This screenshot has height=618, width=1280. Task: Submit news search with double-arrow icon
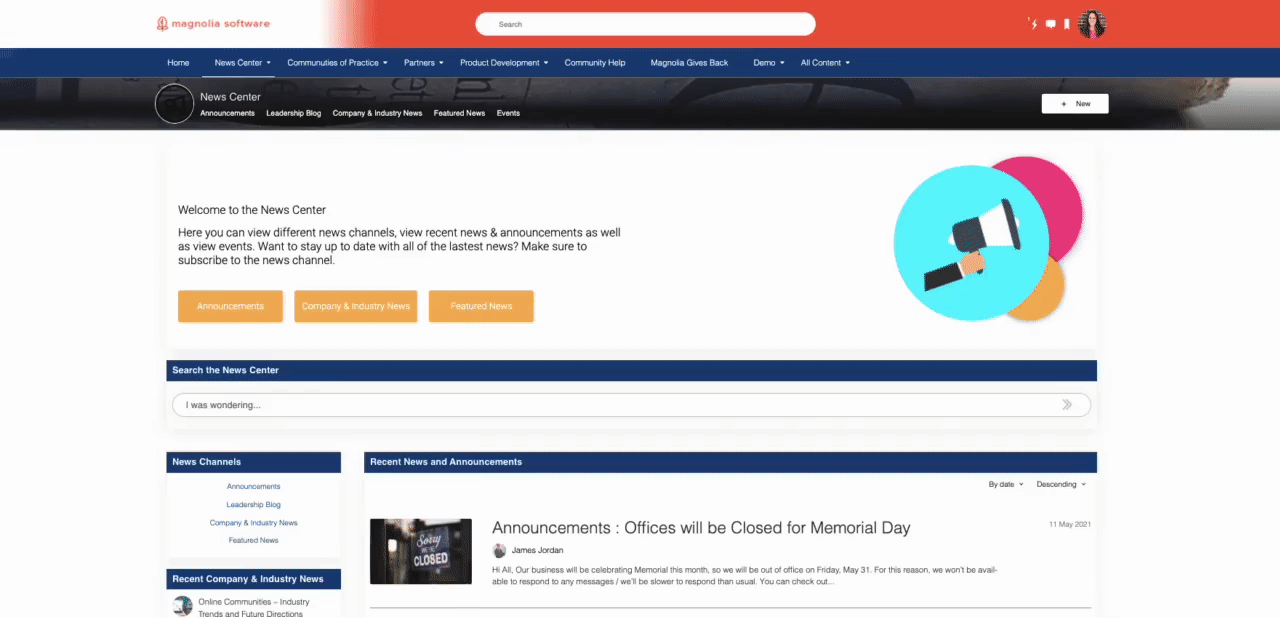coord(1067,405)
